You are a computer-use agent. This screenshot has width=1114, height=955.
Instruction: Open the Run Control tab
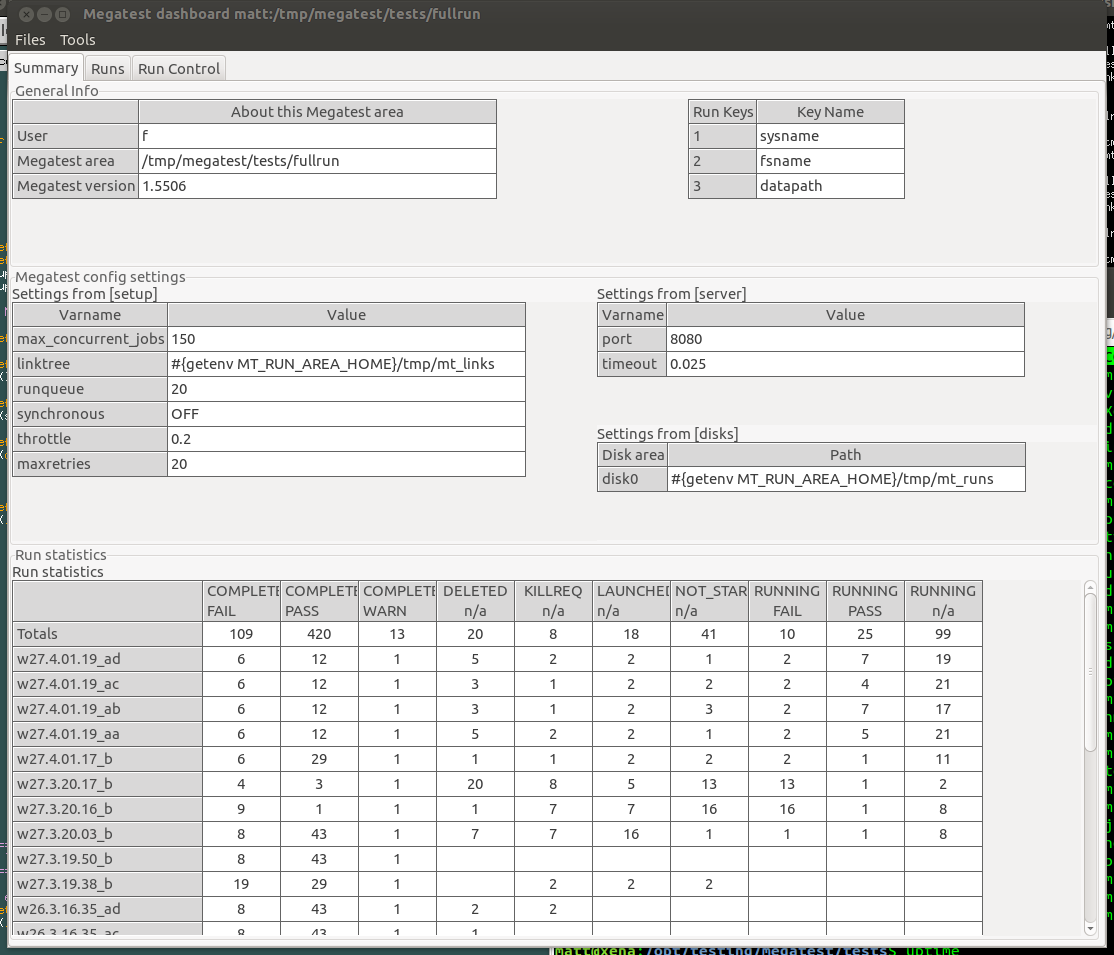pyautogui.click(x=179, y=68)
